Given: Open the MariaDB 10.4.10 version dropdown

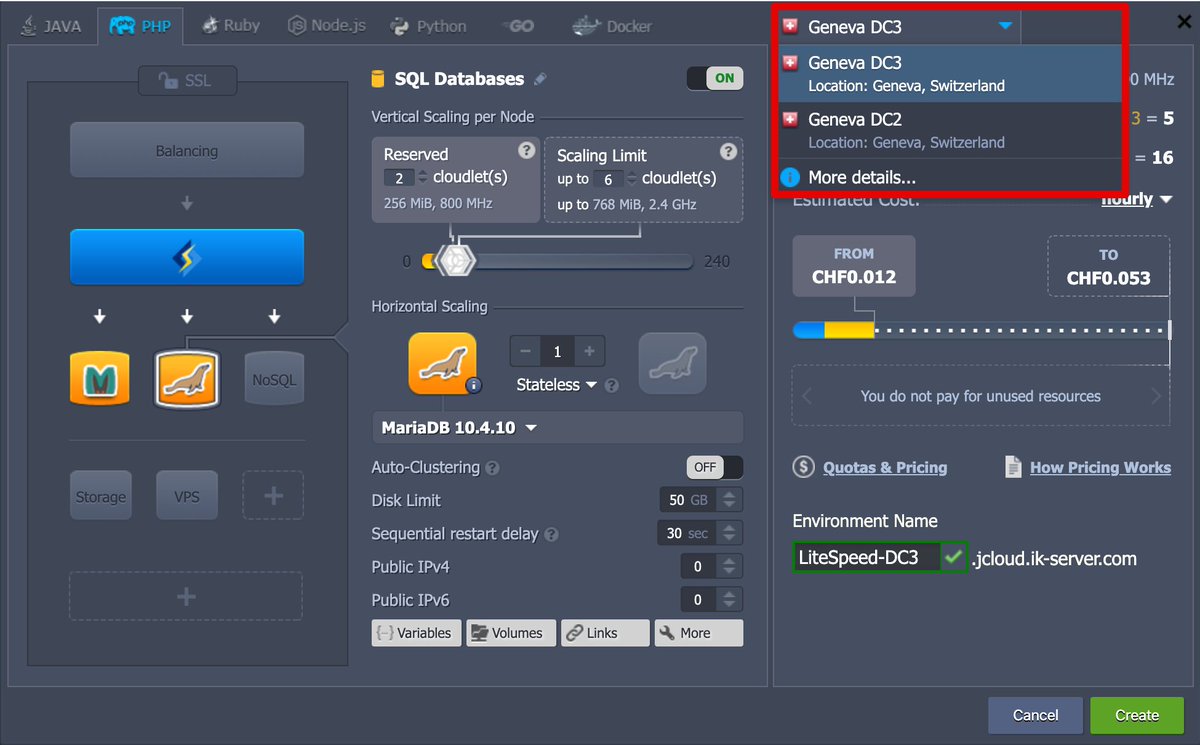Looking at the screenshot, I should (557, 428).
